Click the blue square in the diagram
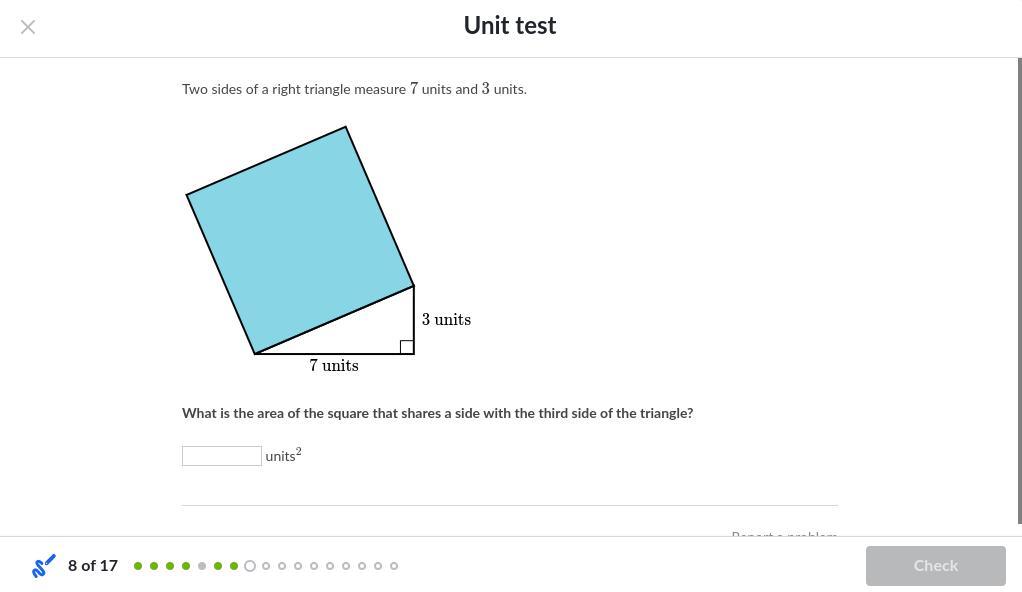This screenshot has width=1022, height=592. pyautogui.click(x=300, y=240)
